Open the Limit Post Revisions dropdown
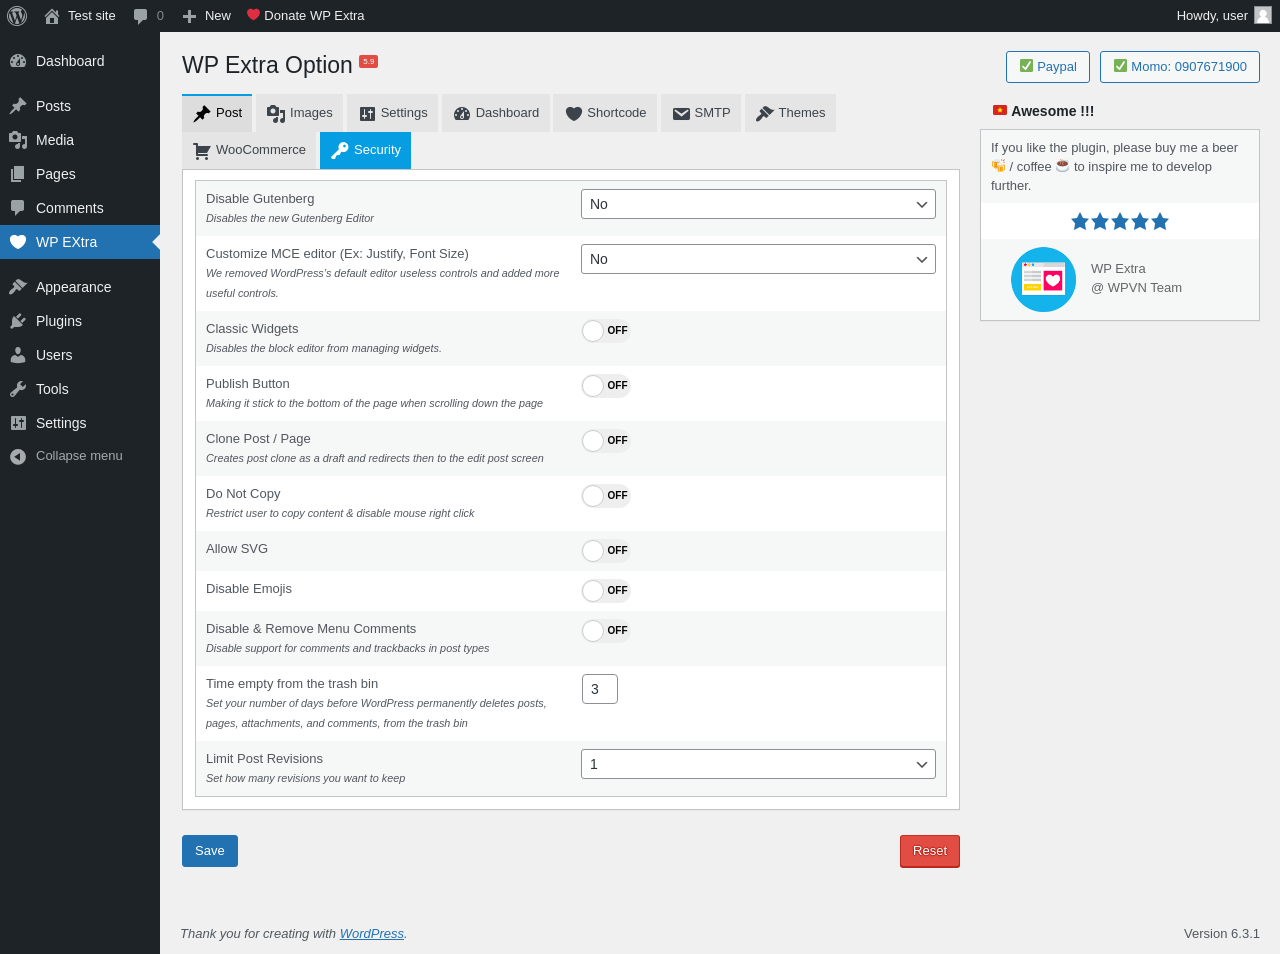The height and width of the screenshot is (954, 1280). coord(758,764)
